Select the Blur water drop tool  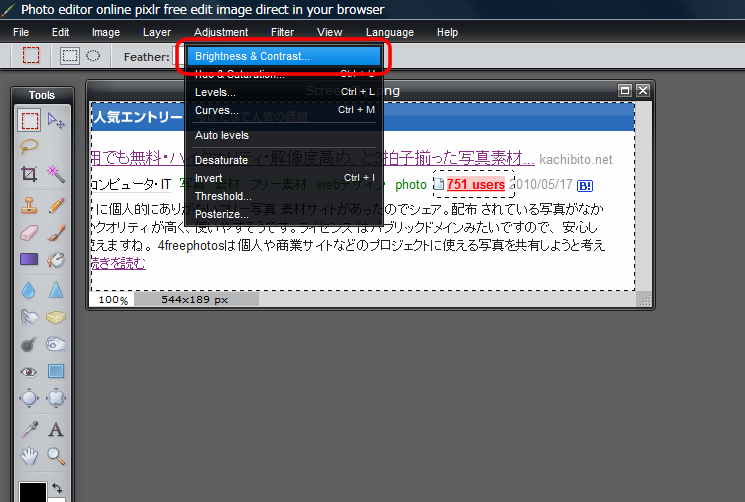29,290
